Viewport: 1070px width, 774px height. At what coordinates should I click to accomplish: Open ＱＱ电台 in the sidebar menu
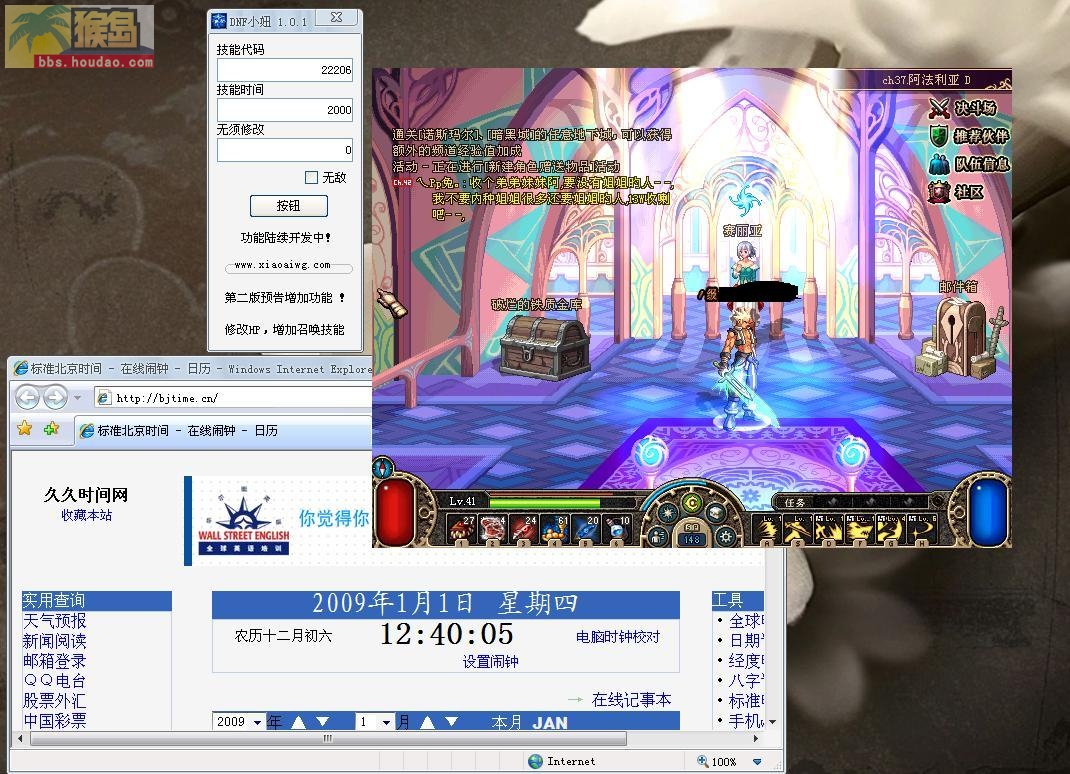point(55,680)
